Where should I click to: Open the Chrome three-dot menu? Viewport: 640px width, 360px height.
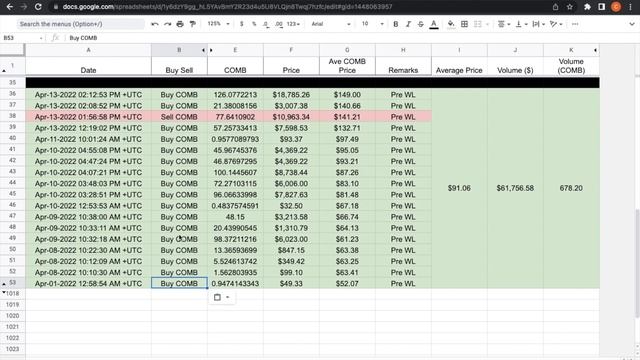click(x=631, y=7)
